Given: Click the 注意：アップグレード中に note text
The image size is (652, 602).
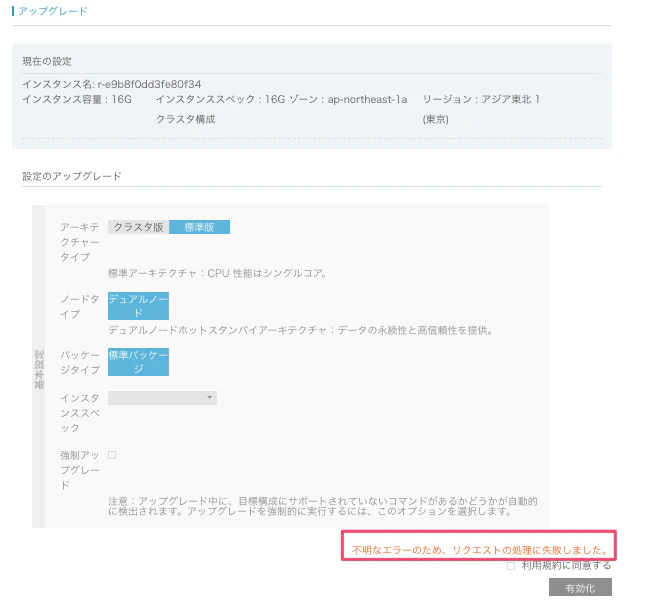Looking at the screenshot, I should pos(323,506).
